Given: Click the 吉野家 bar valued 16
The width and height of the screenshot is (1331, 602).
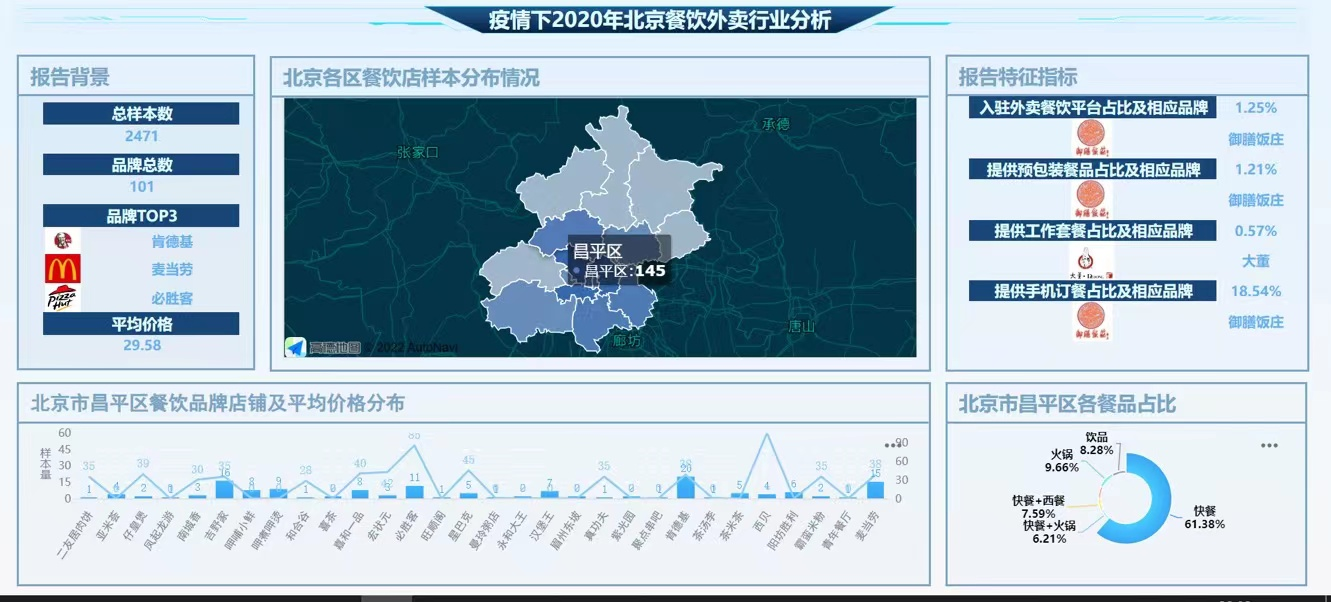Looking at the screenshot, I should (224, 489).
